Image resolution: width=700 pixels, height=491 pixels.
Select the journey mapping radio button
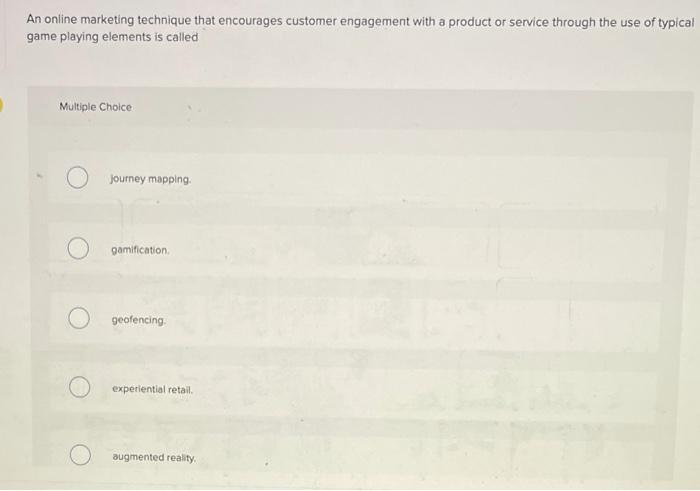point(77,178)
